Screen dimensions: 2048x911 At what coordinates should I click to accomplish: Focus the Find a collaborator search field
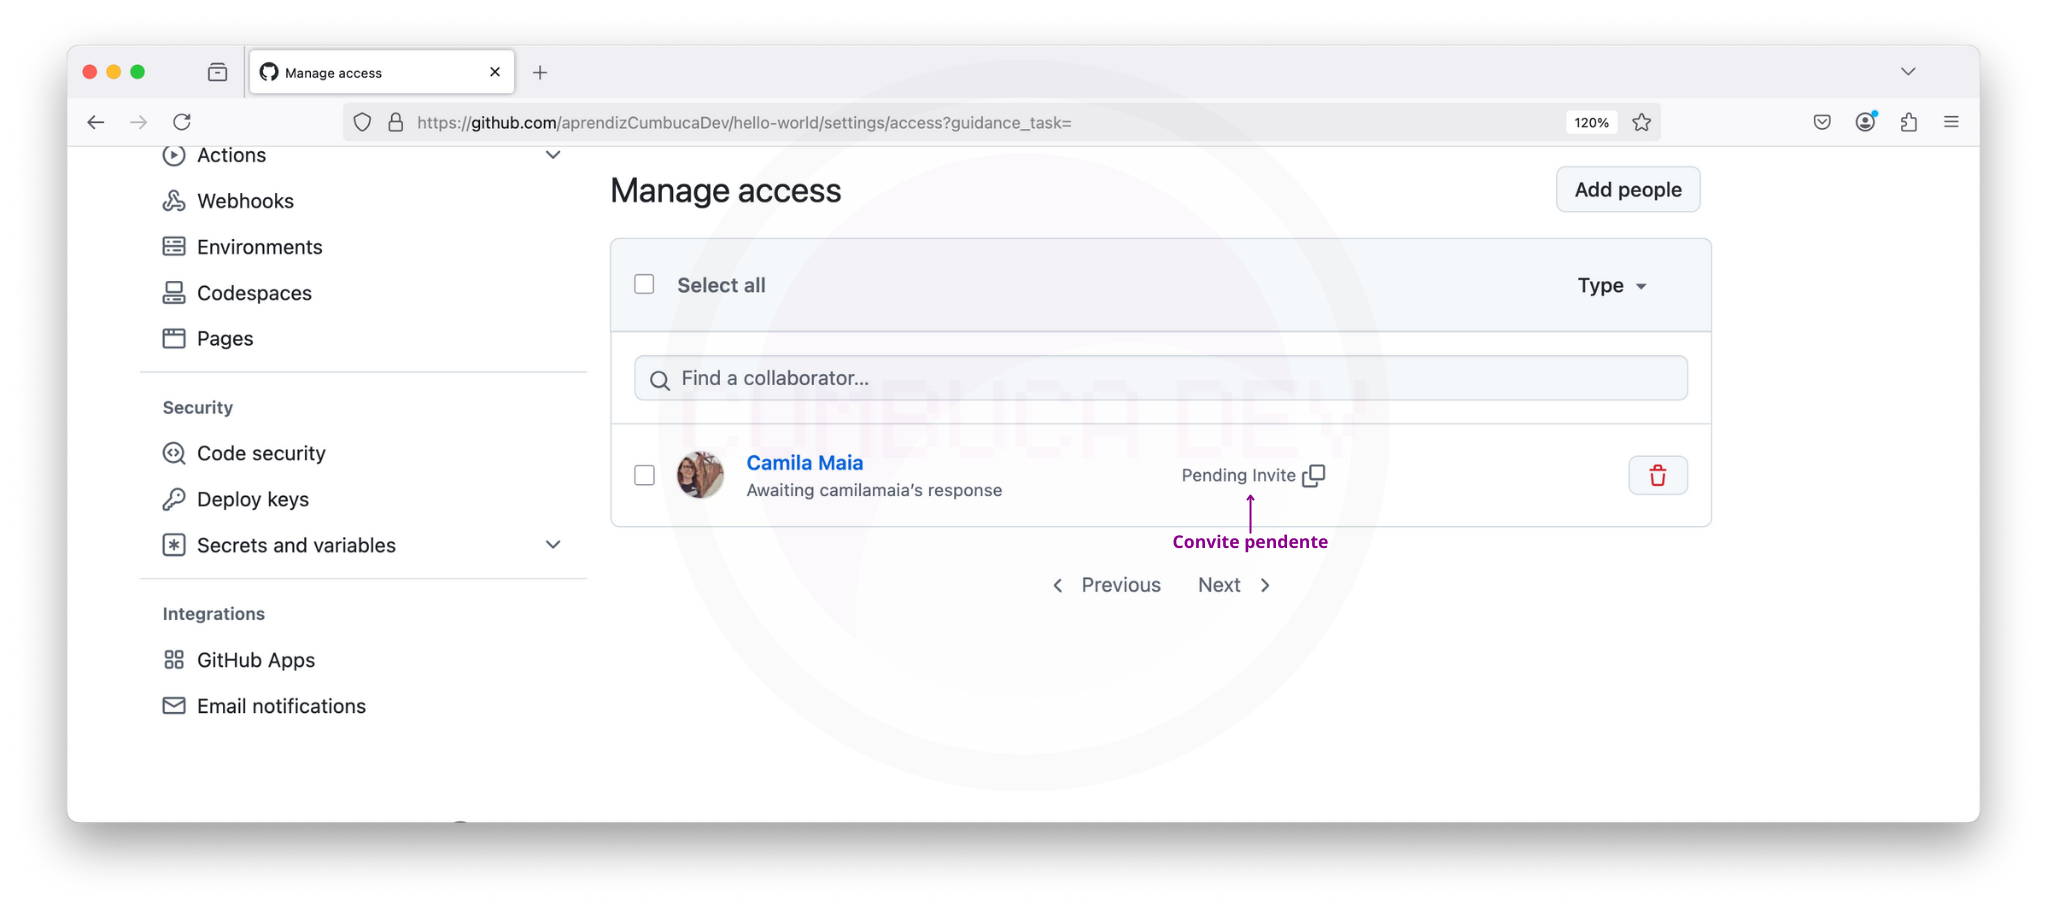click(x=1160, y=379)
